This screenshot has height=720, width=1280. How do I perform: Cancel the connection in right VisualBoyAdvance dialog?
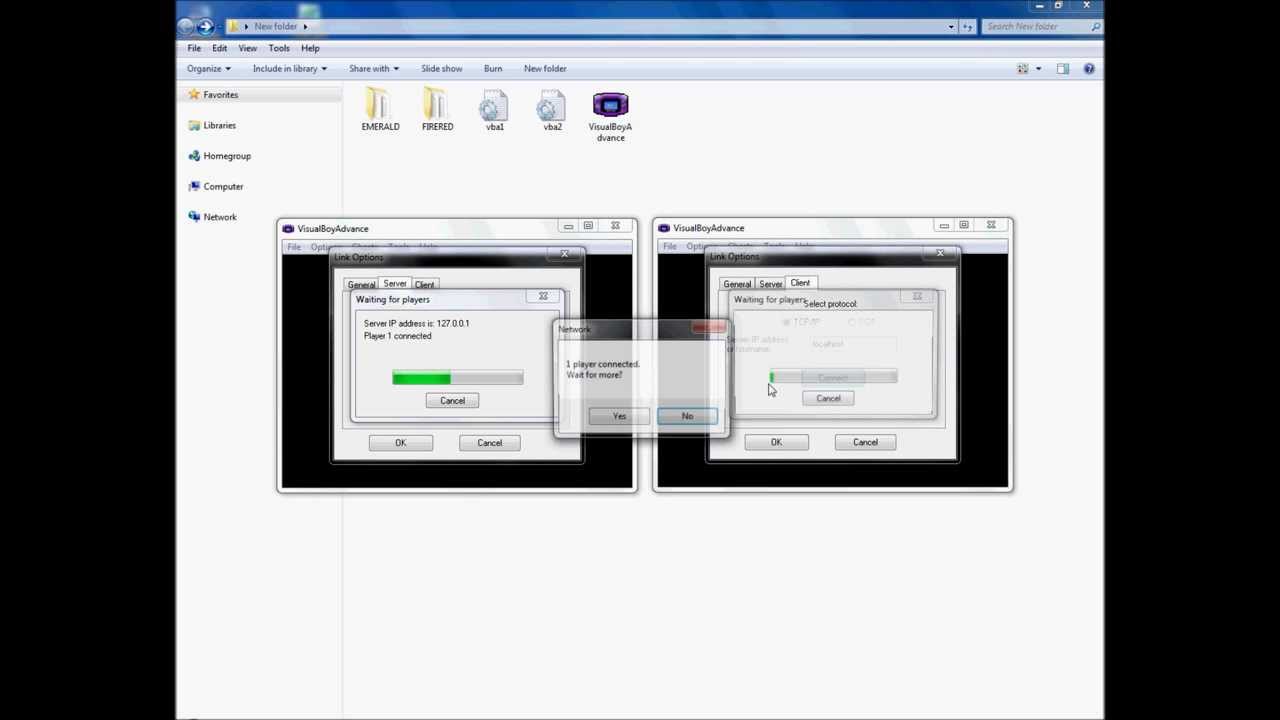click(x=828, y=398)
